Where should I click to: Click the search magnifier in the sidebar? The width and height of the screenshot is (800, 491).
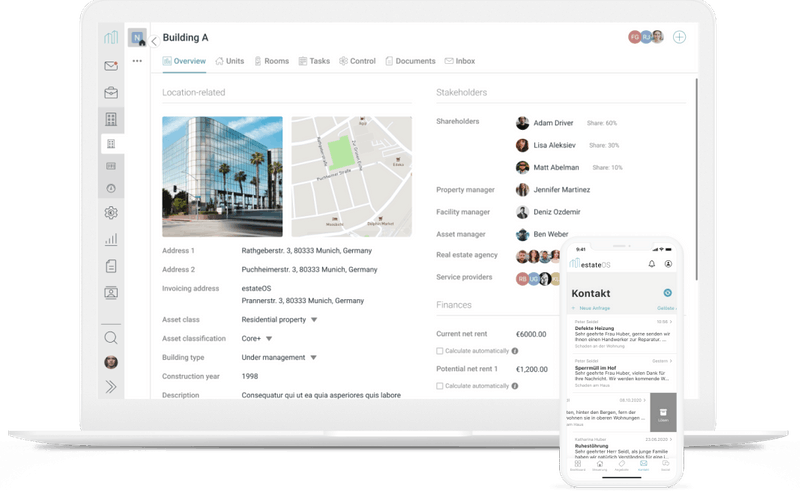111,338
